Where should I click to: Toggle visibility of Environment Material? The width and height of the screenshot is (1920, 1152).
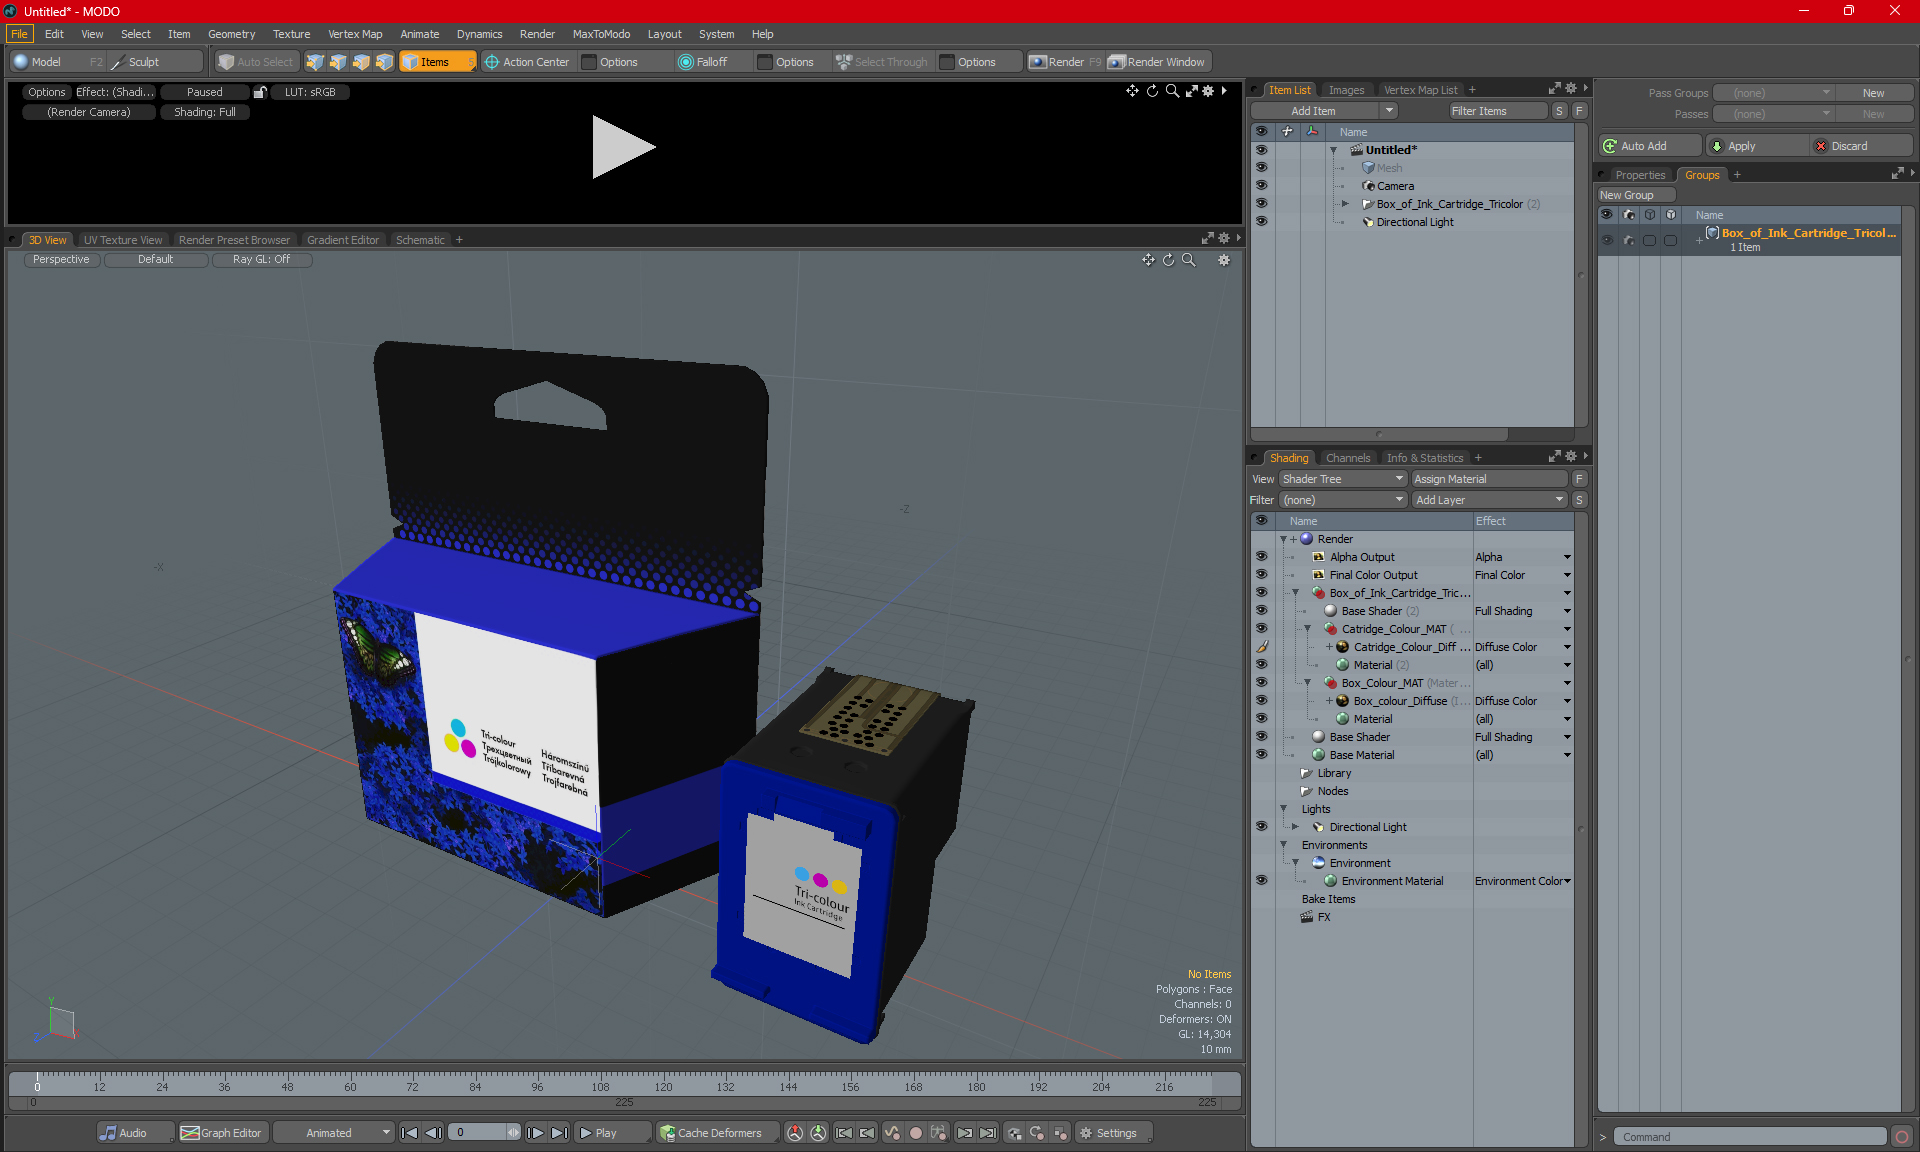click(1261, 881)
